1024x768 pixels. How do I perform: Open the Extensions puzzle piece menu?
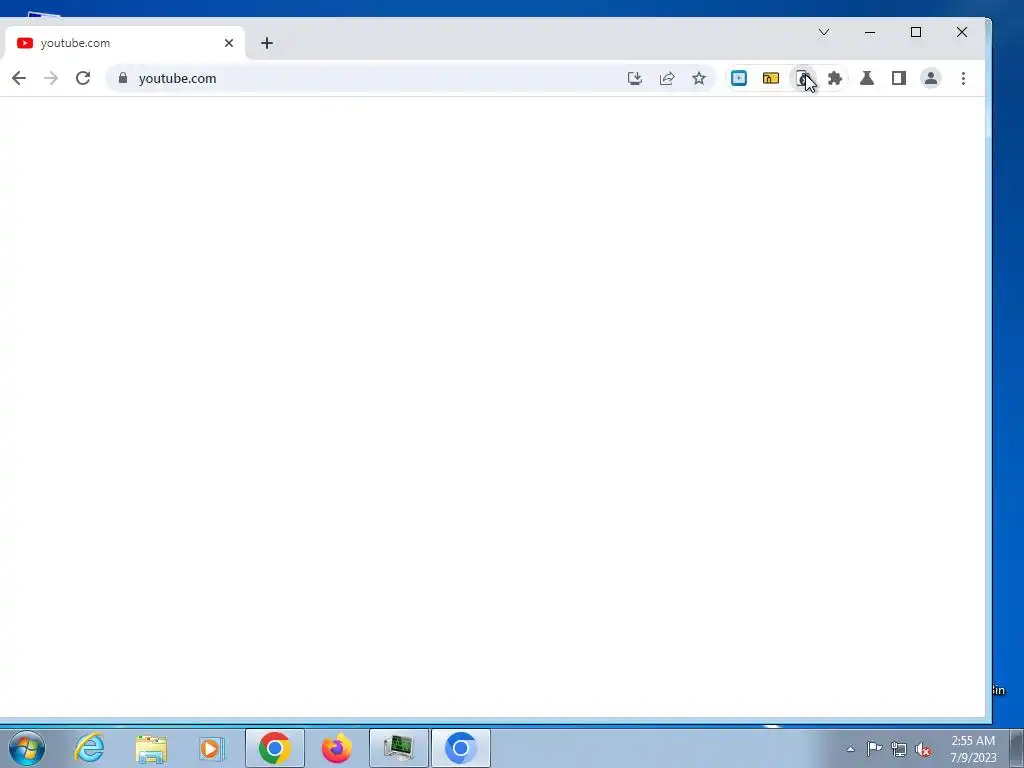835,78
